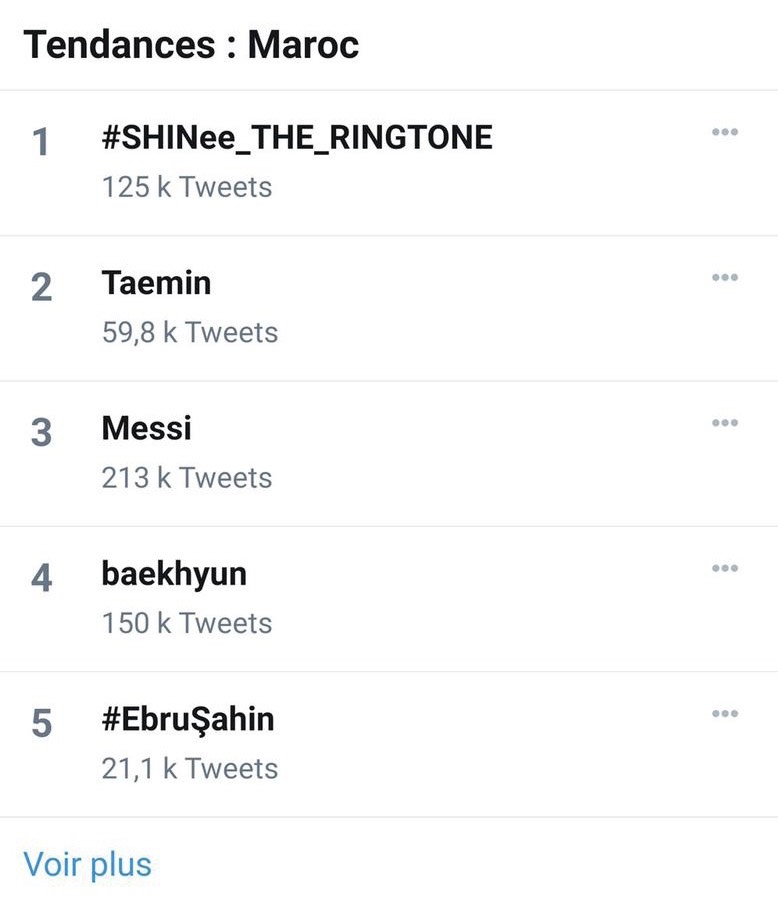The image size is (778, 897).
Task: Click the "150 k Tweets" count
Action: click(x=187, y=623)
